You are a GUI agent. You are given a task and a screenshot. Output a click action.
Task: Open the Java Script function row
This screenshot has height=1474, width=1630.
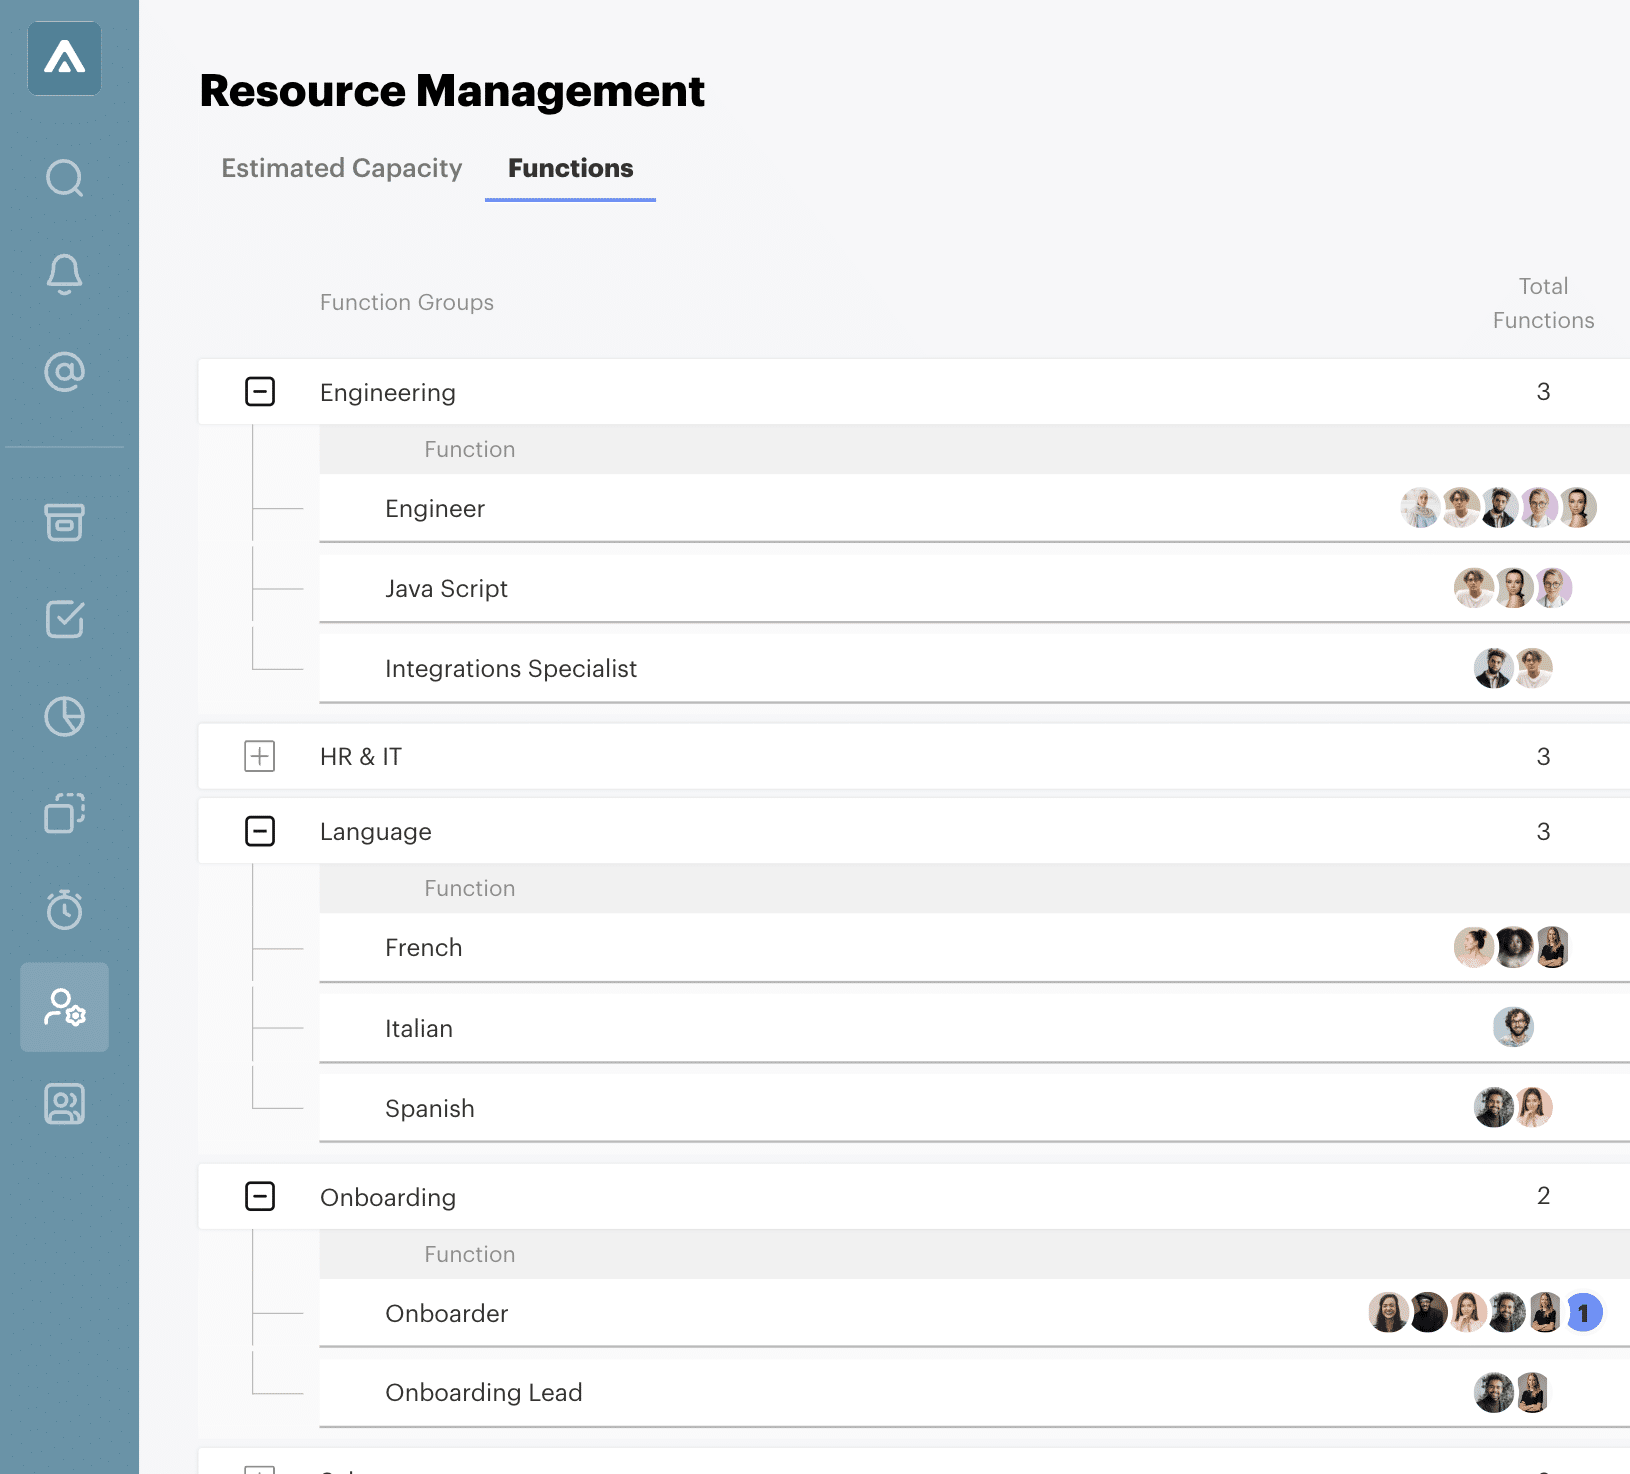pos(446,589)
